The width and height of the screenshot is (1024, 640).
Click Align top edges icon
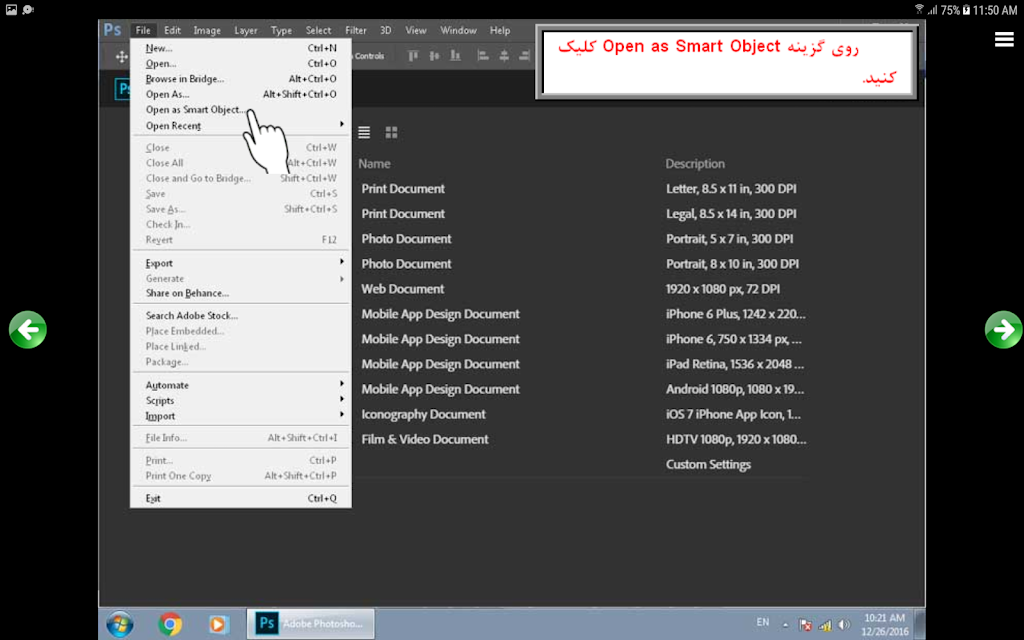(413, 56)
